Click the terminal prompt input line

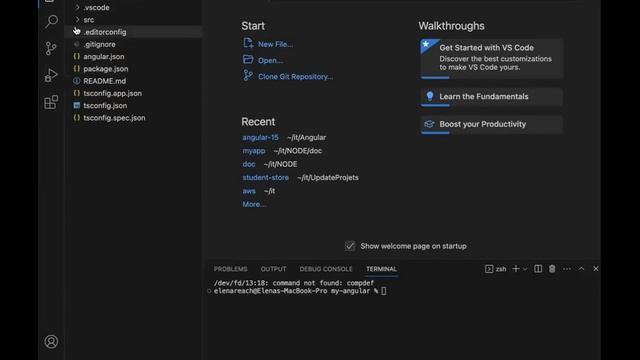coord(300,291)
